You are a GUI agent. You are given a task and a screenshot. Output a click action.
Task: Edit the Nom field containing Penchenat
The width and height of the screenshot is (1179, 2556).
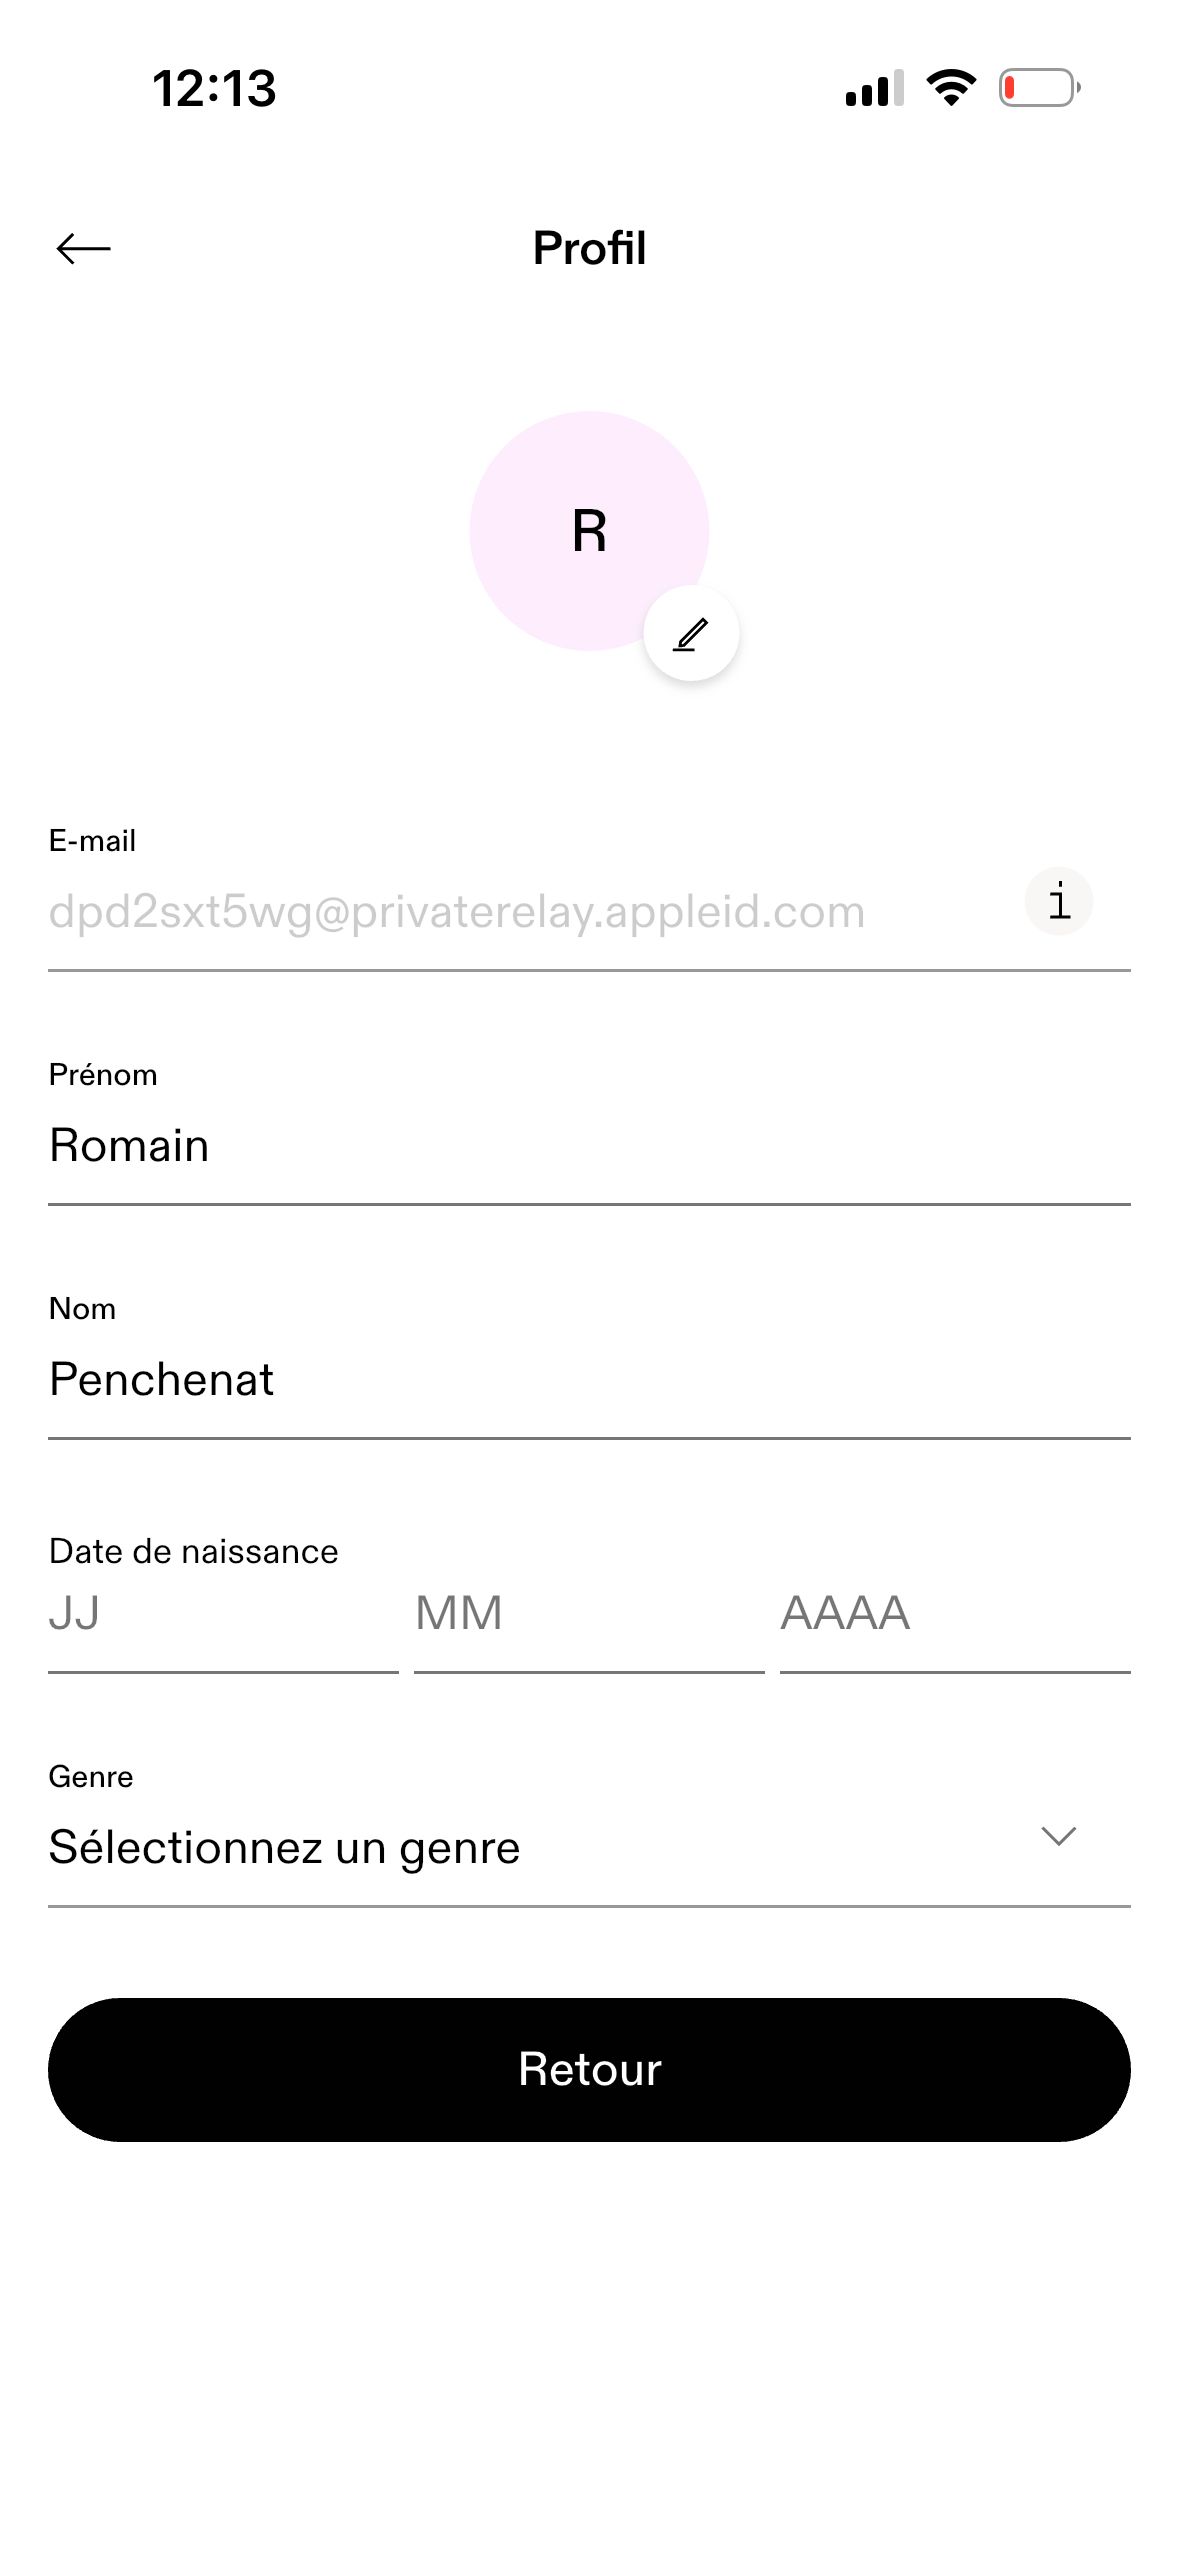(x=589, y=1380)
